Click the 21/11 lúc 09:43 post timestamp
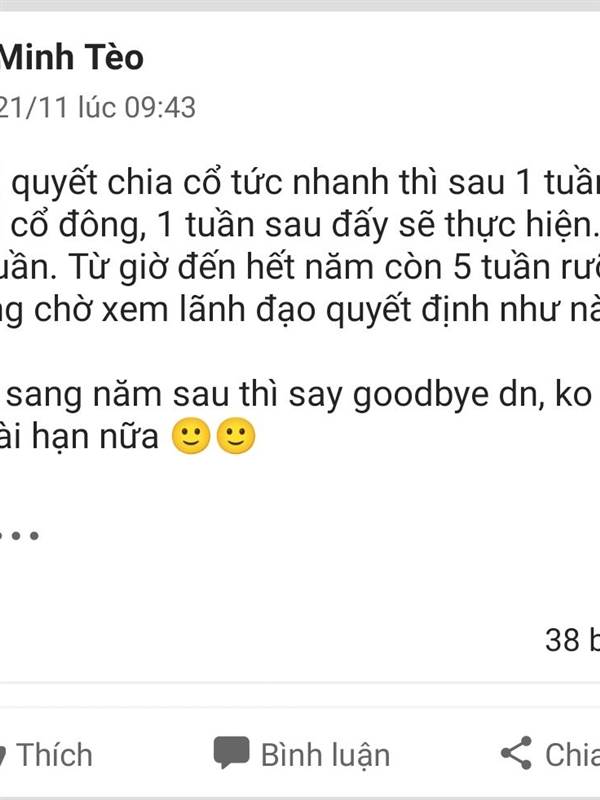The height and width of the screenshot is (800, 600). click(97, 108)
